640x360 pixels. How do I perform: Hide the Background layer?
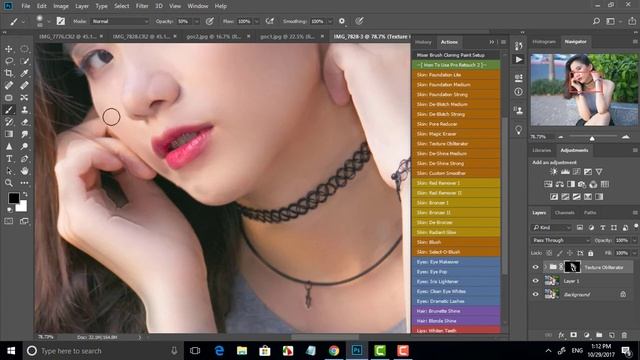coord(536,294)
